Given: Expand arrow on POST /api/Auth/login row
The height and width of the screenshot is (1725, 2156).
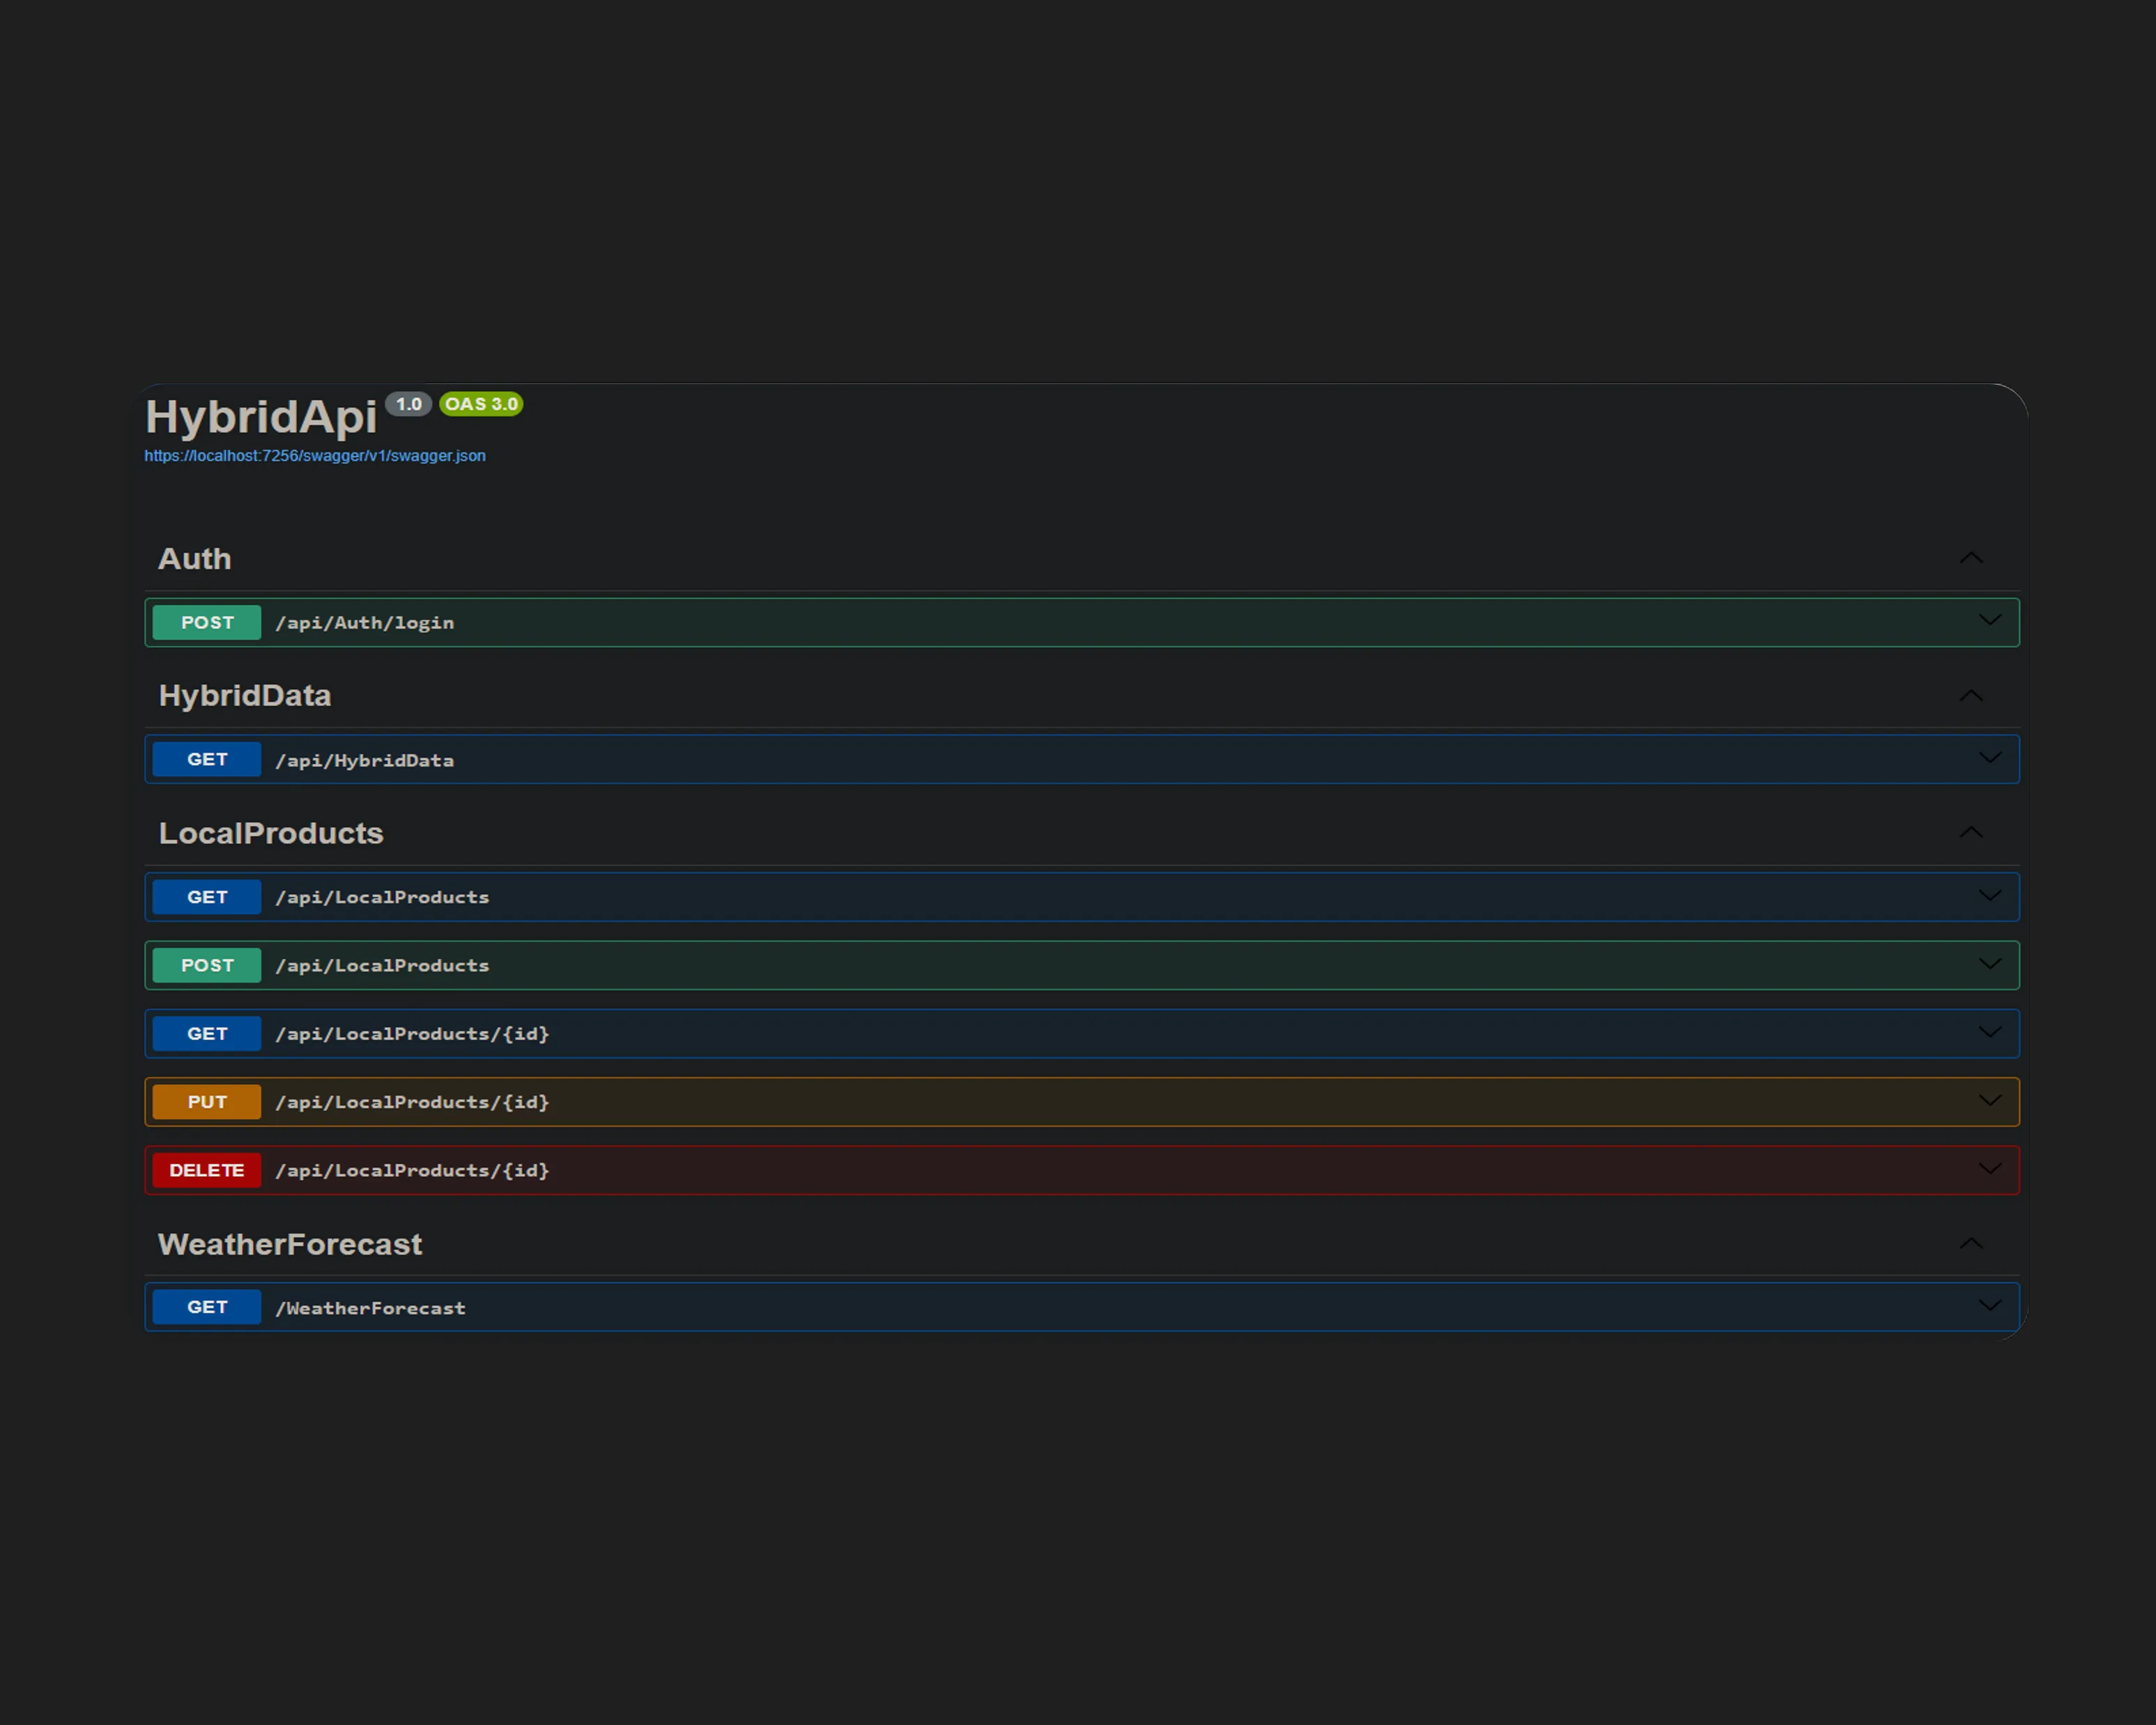Looking at the screenshot, I should (x=1989, y=621).
